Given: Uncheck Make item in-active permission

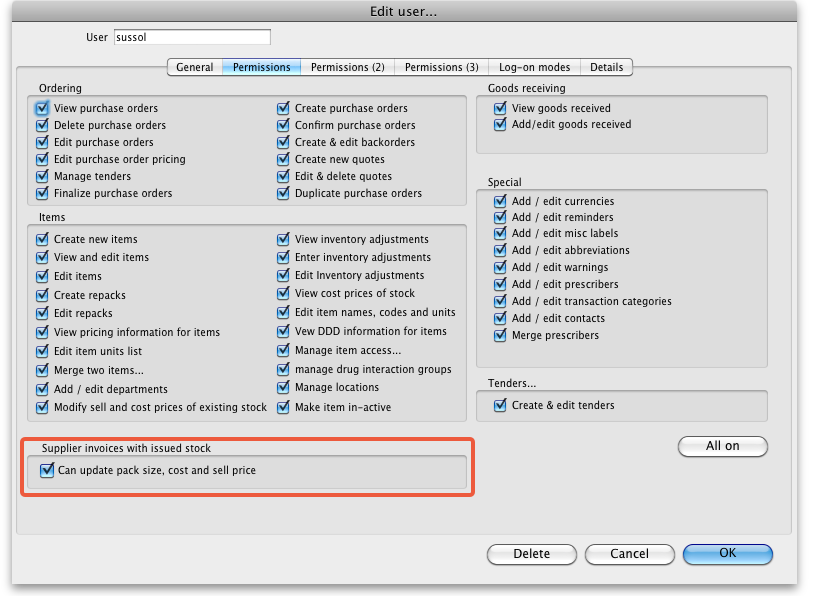Looking at the screenshot, I should [283, 407].
